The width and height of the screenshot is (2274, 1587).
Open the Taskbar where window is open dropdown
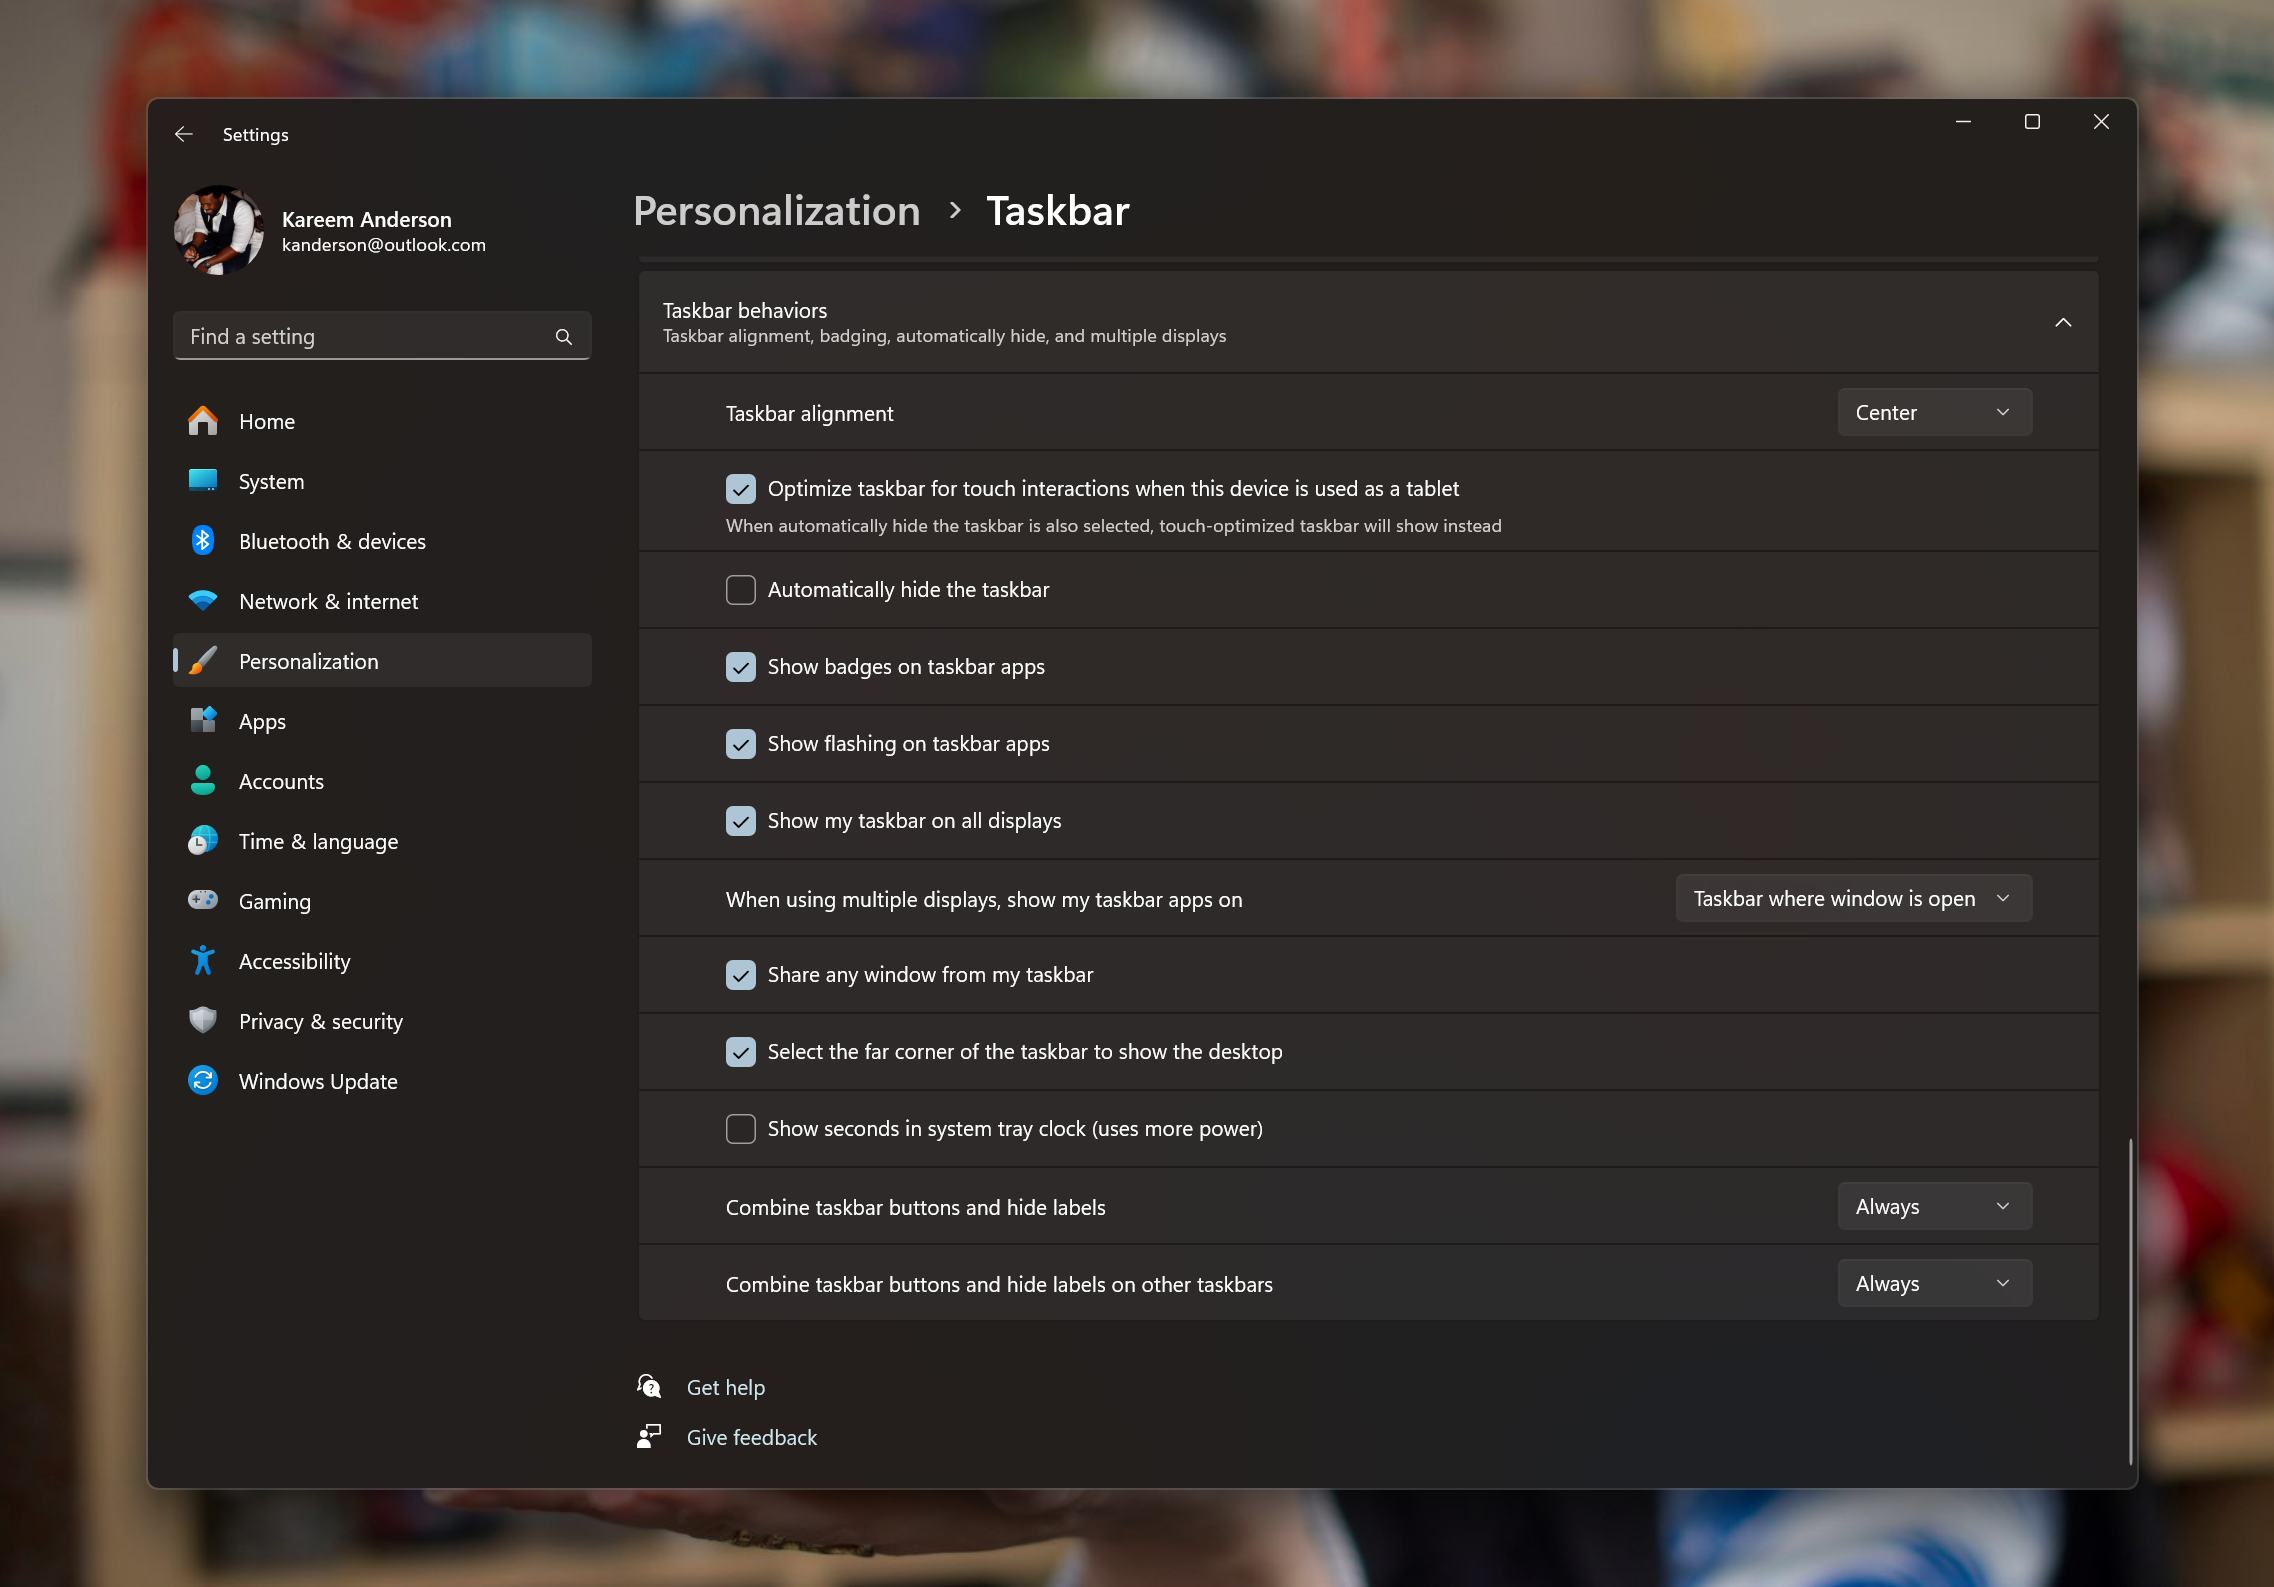pyautogui.click(x=1853, y=899)
